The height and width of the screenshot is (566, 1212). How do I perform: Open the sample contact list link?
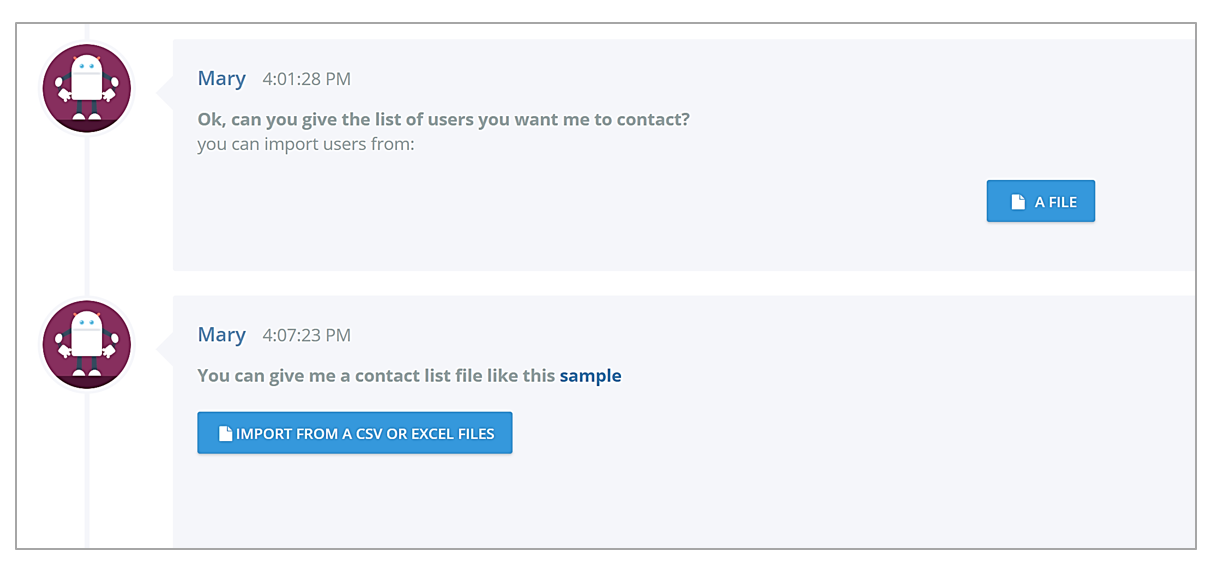point(590,376)
